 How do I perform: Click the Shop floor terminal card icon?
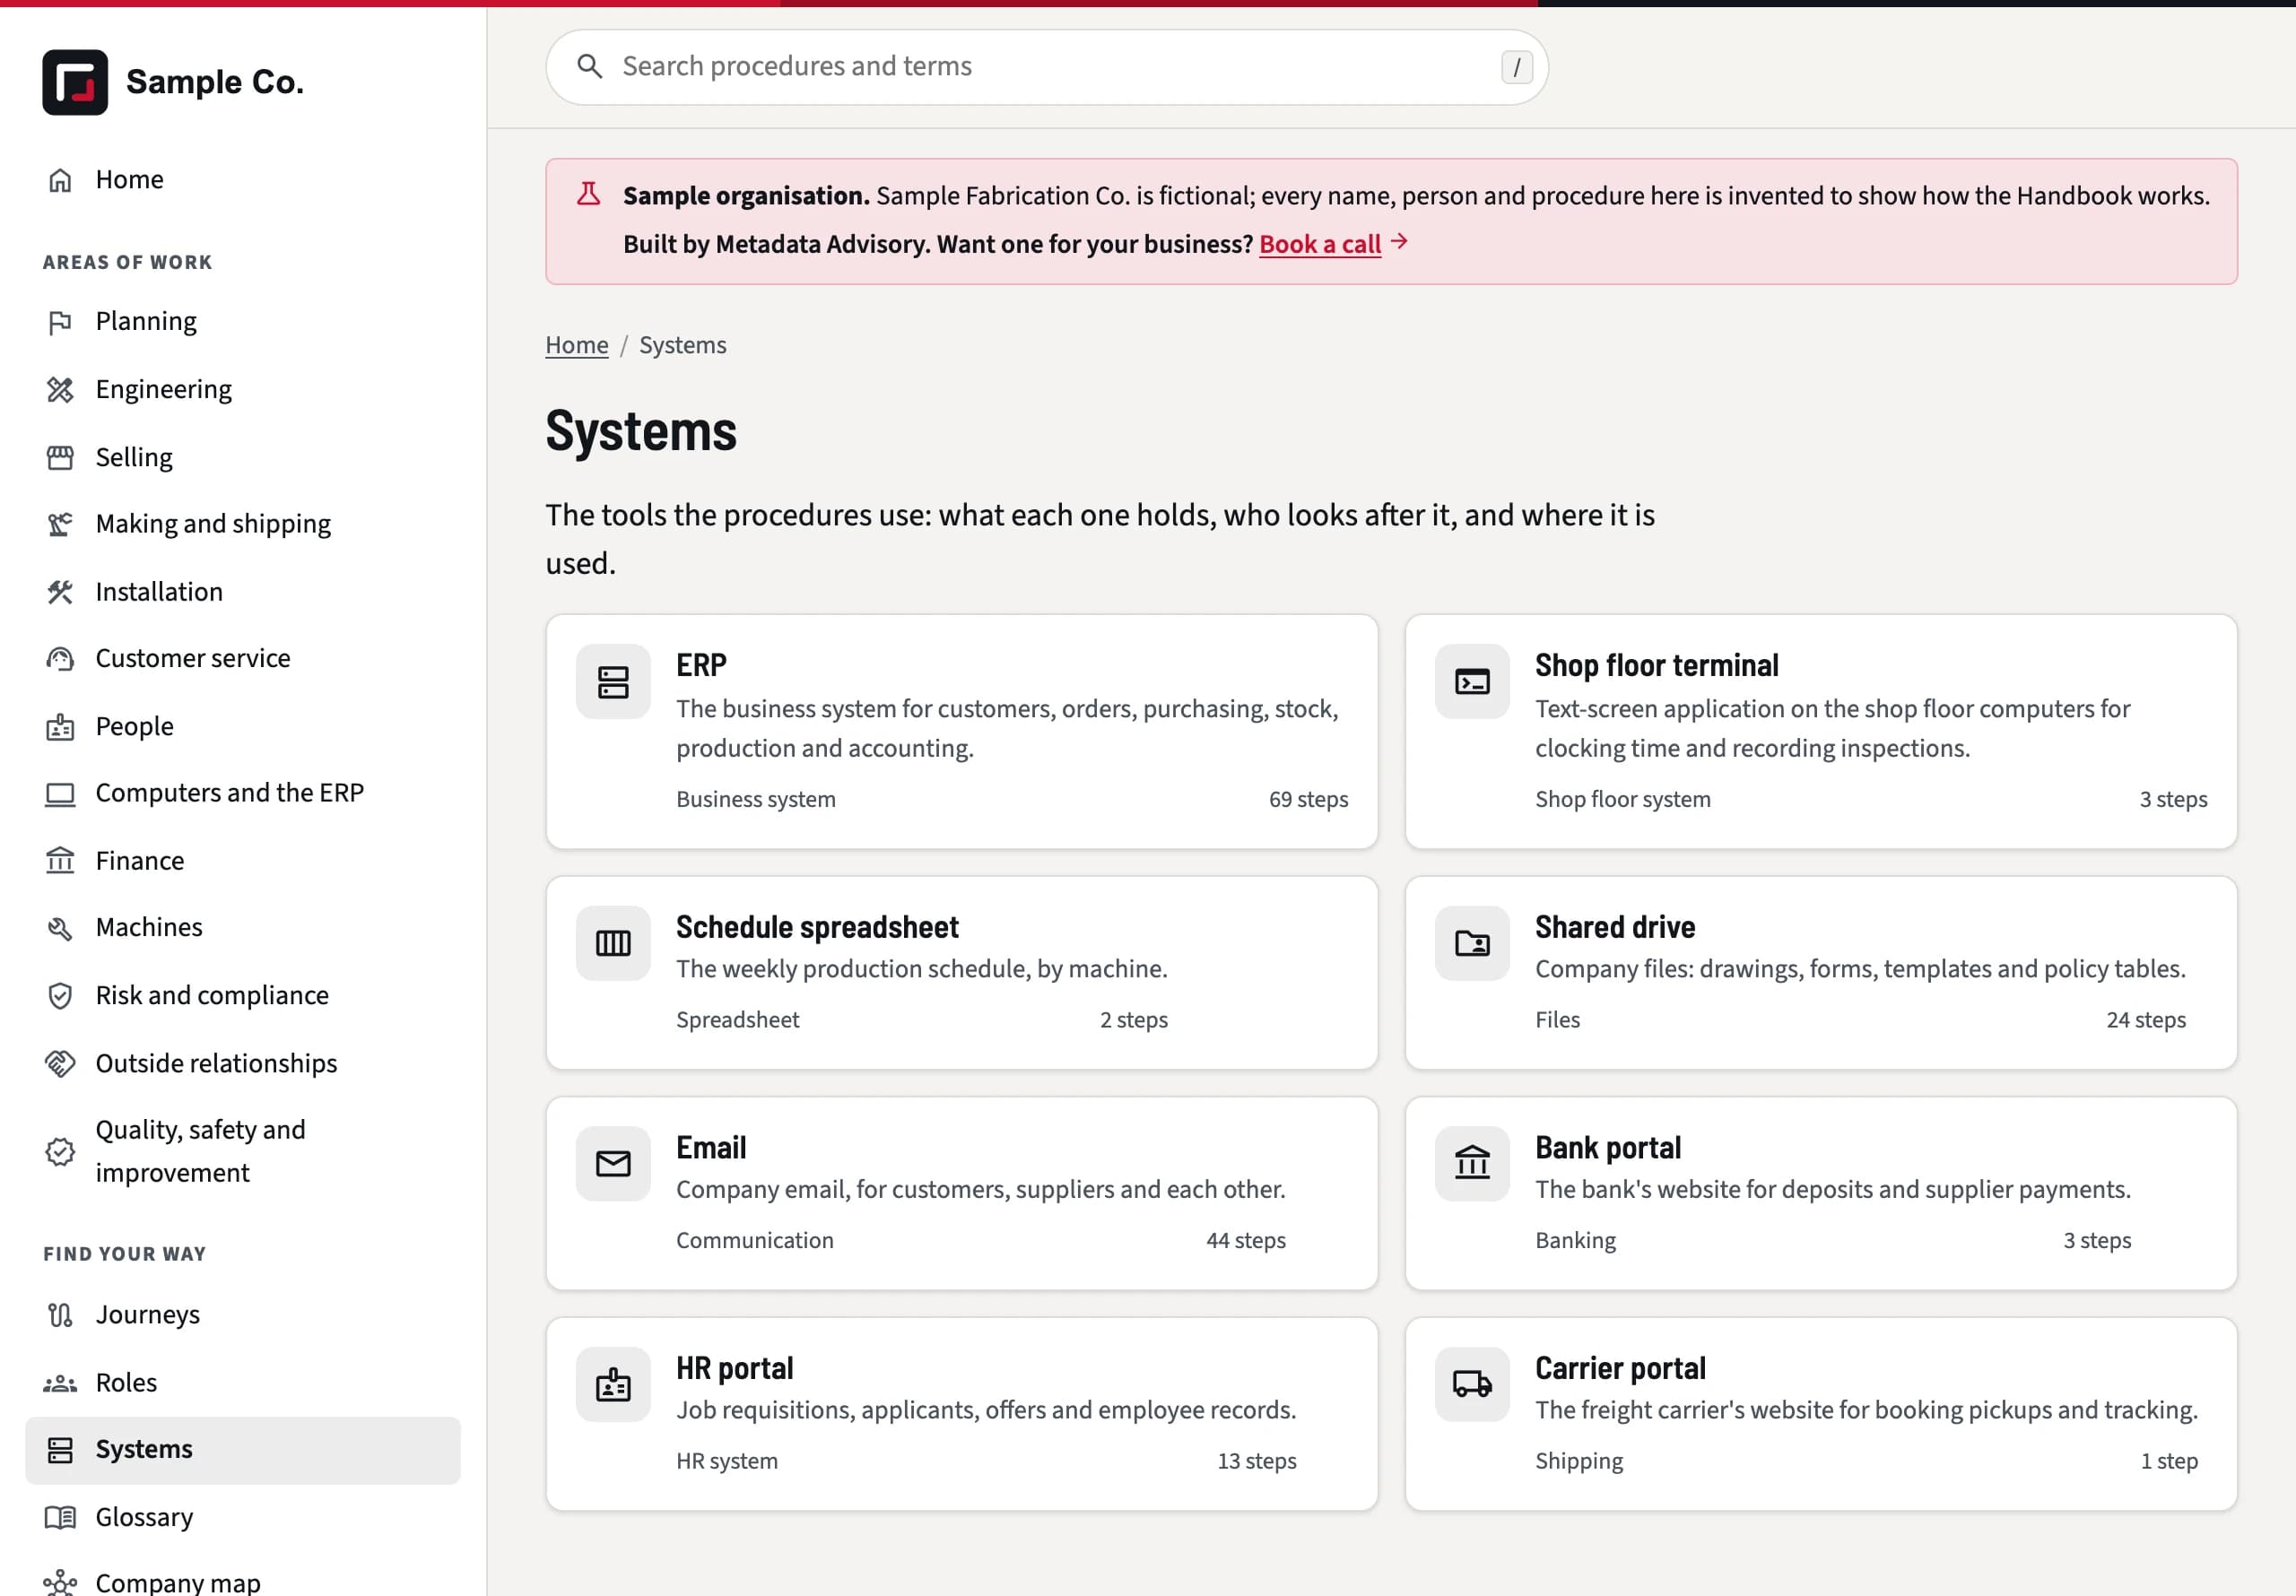click(x=1472, y=682)
